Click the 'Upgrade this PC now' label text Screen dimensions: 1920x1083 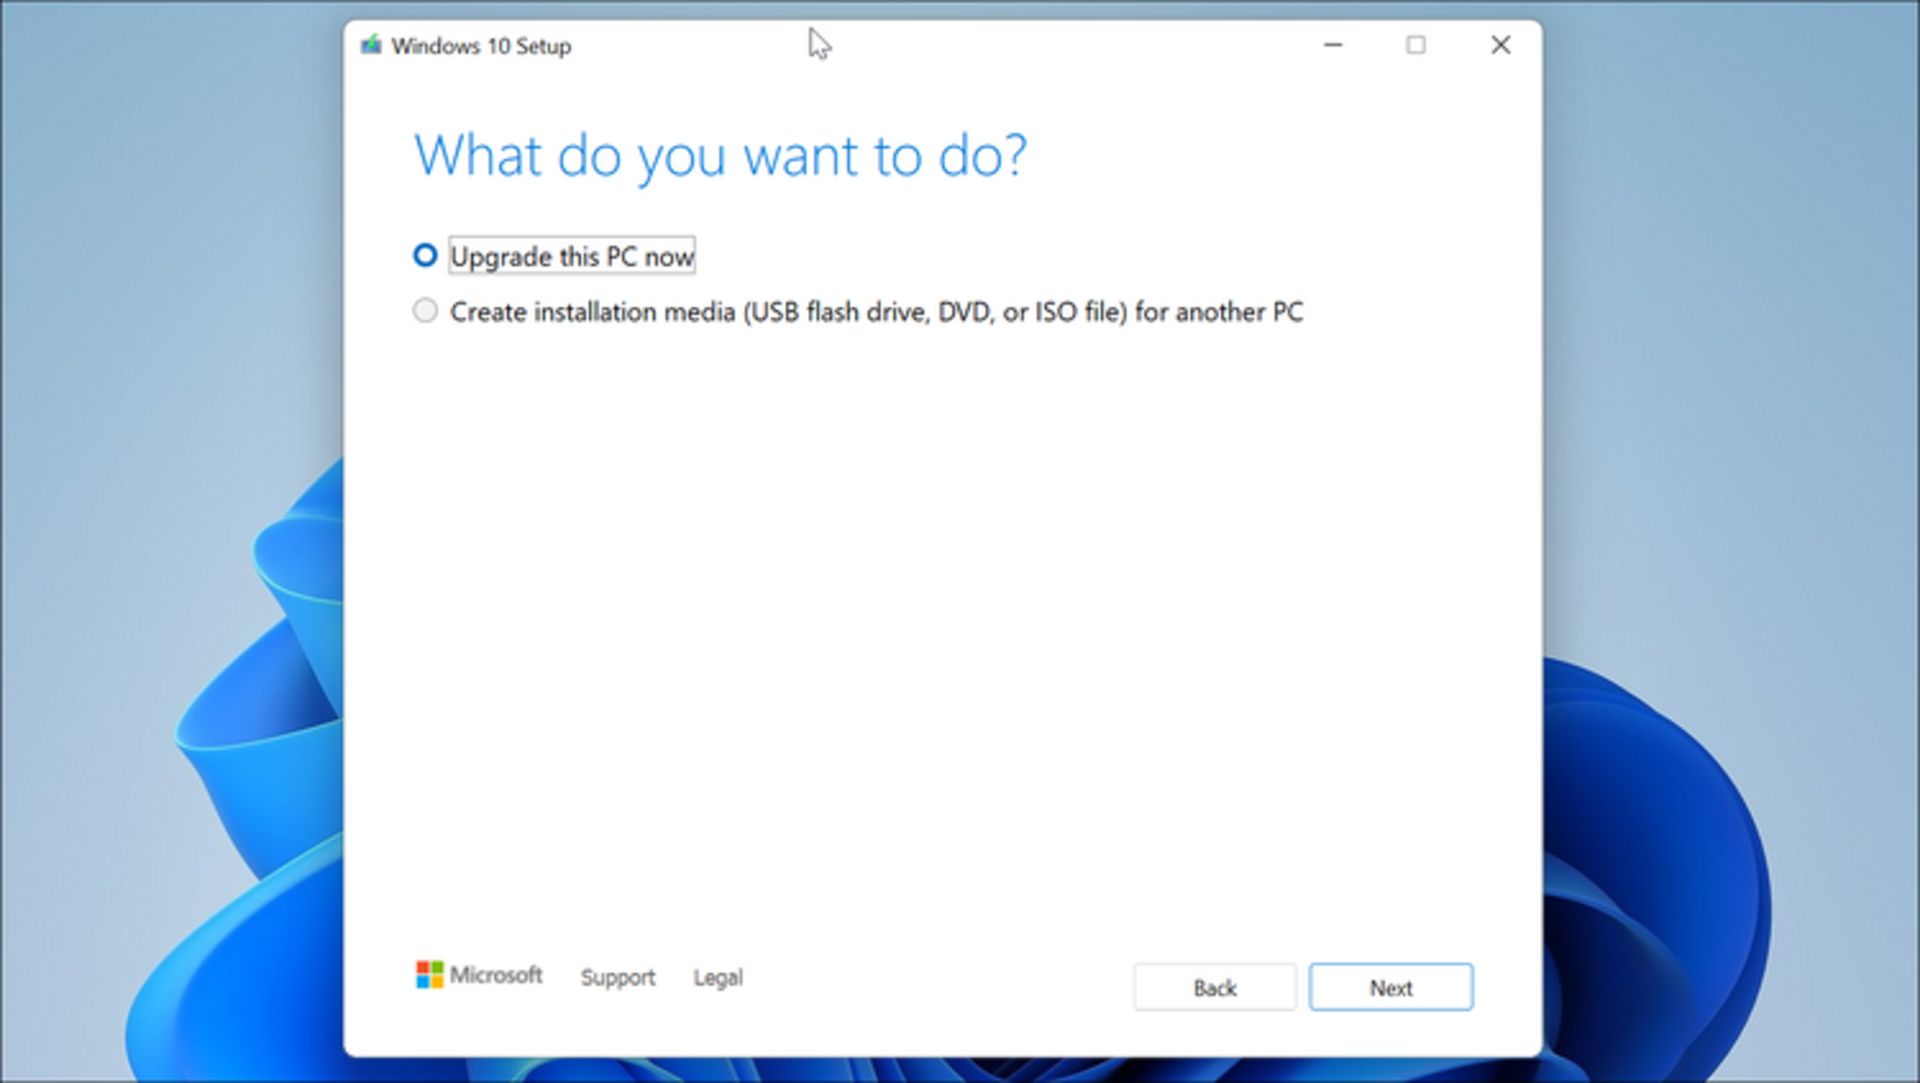571,256
